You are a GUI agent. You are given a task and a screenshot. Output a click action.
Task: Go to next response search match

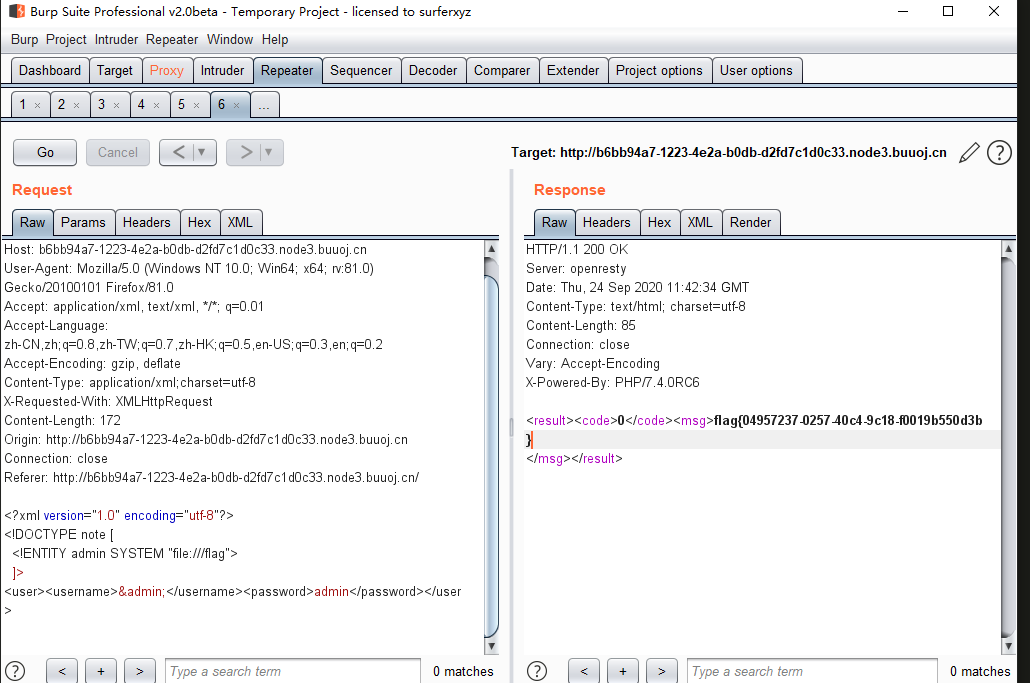tap(661, 671)
